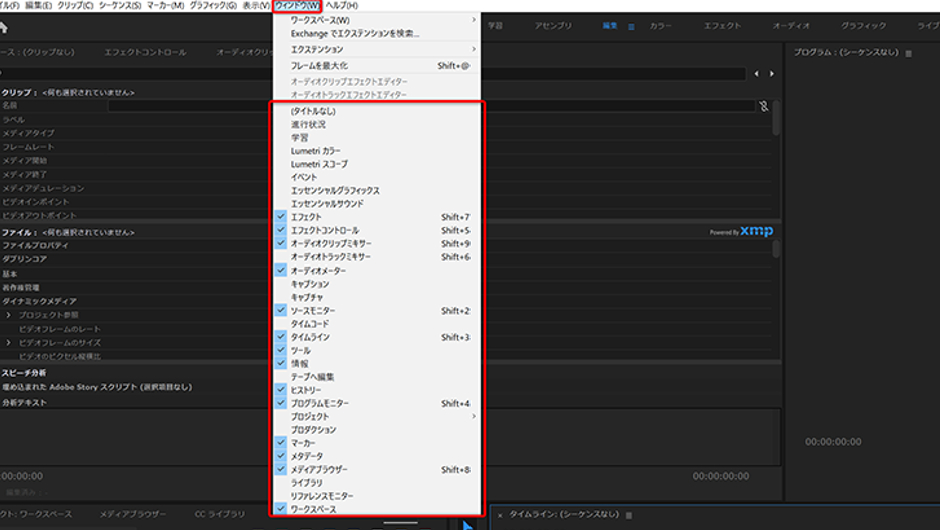This screenshot has height=530, width=940.
Task: Open the 編集 workspace menu icon
Action: pyautogui.click(x=631, y=26)
